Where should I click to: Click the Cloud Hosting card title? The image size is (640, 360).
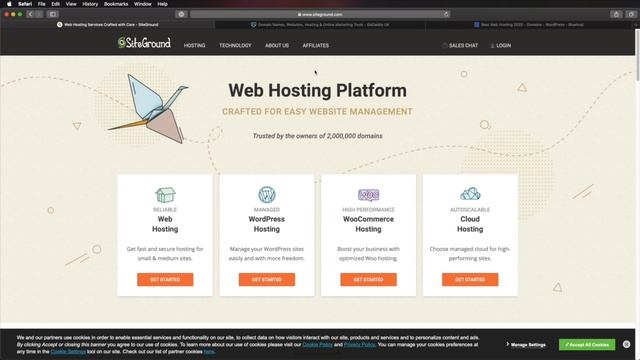(x=470, y=224)
